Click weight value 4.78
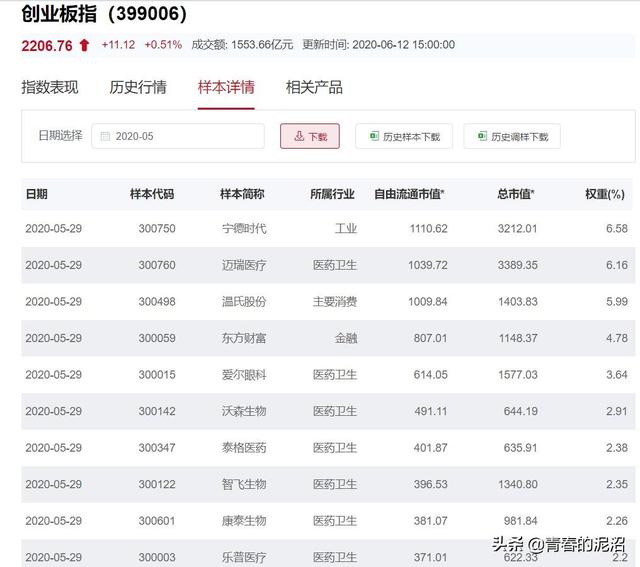640x567 pixels. click(617, 338)
